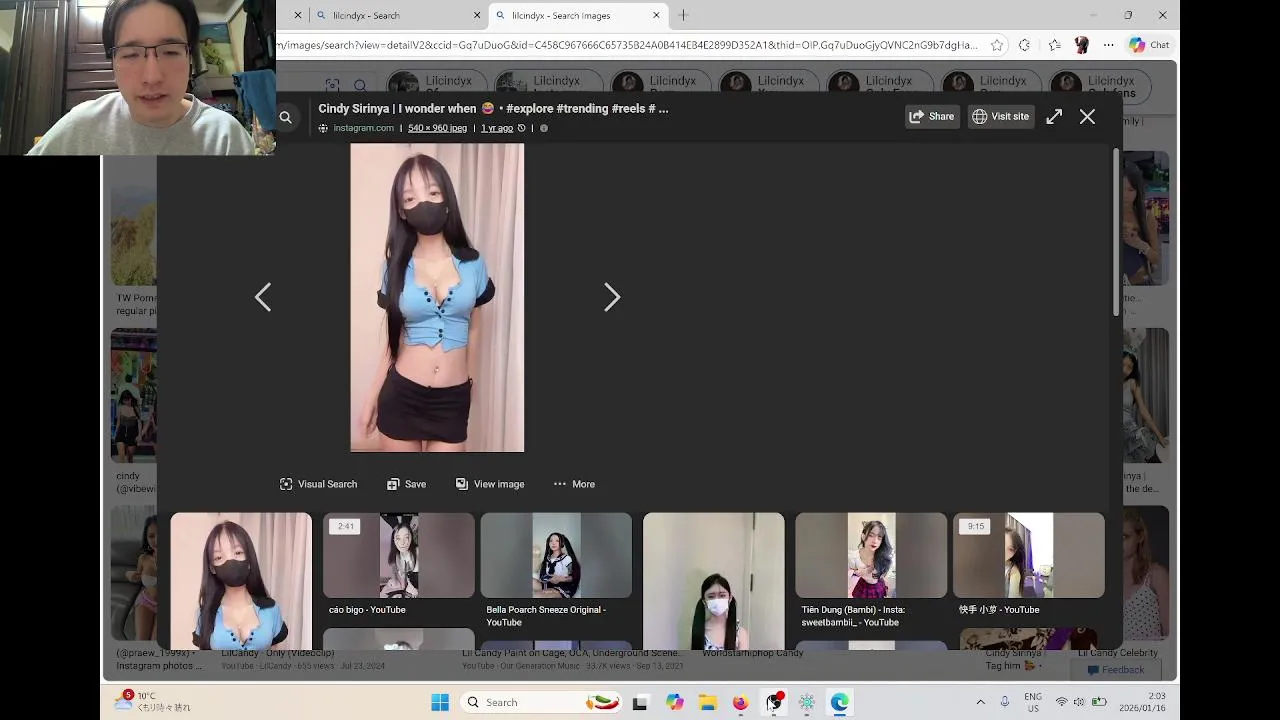Click the Share button in image viewer
The height and width of the screenshot is (720, 1280).
[x=931, y=117]
